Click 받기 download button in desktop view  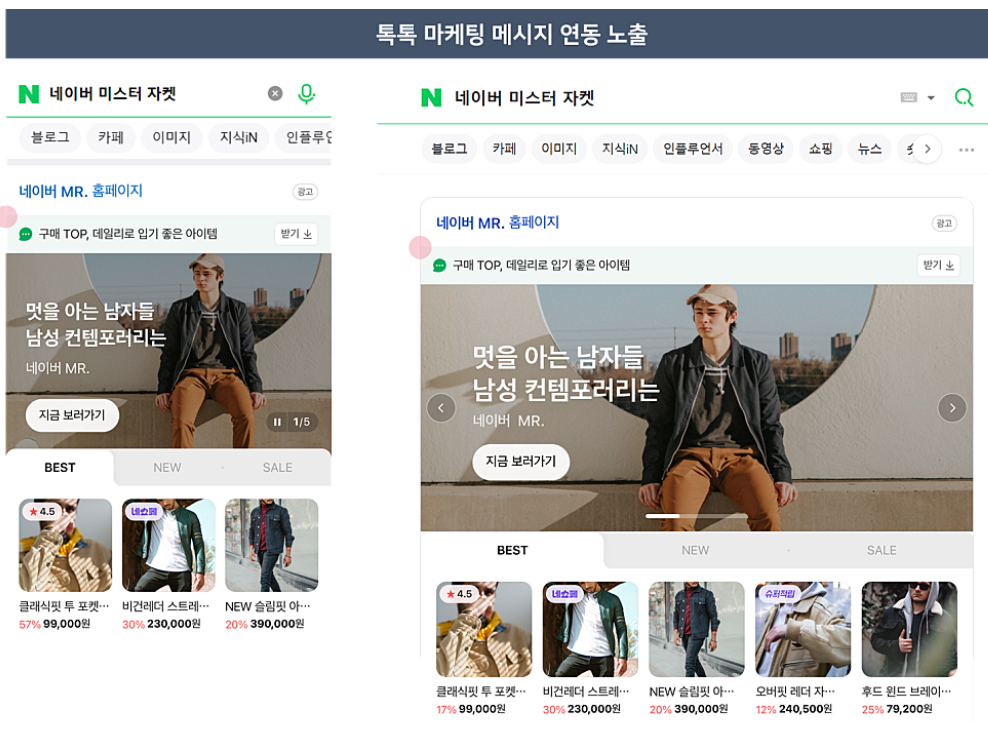(938, 265)
